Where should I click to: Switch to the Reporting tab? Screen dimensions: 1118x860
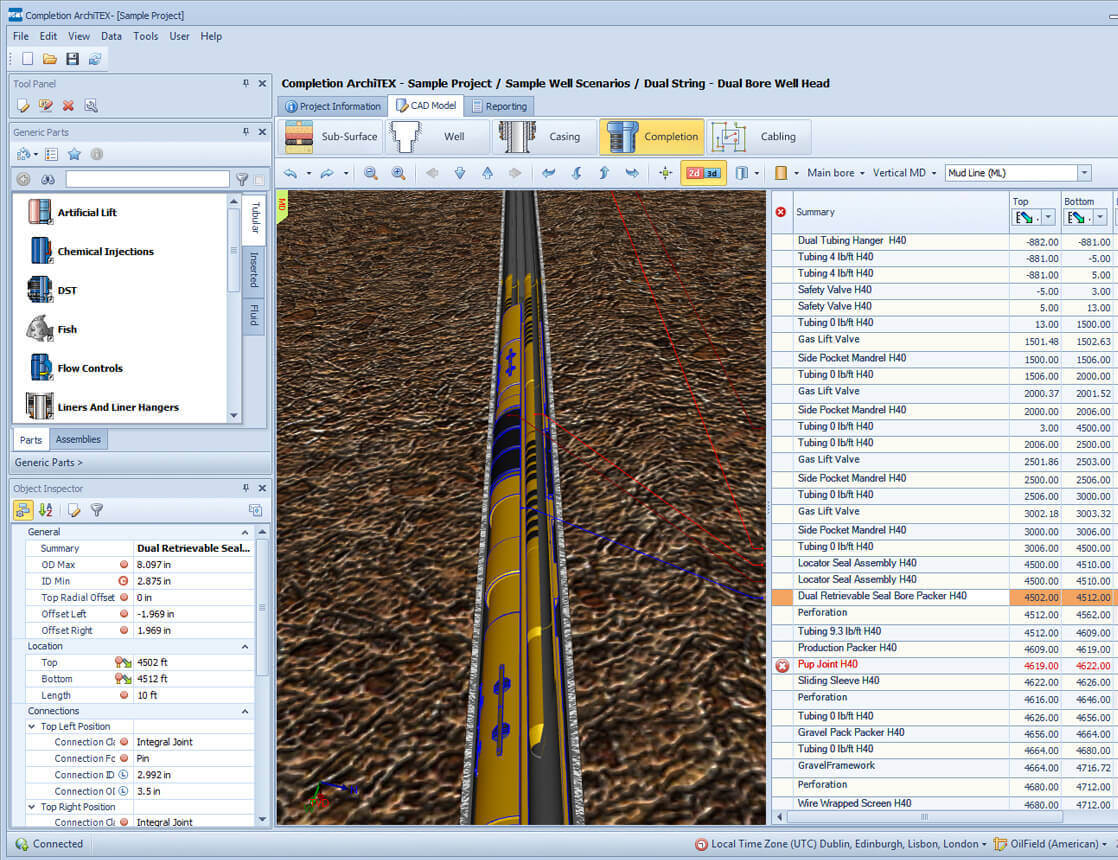(499, 106)
